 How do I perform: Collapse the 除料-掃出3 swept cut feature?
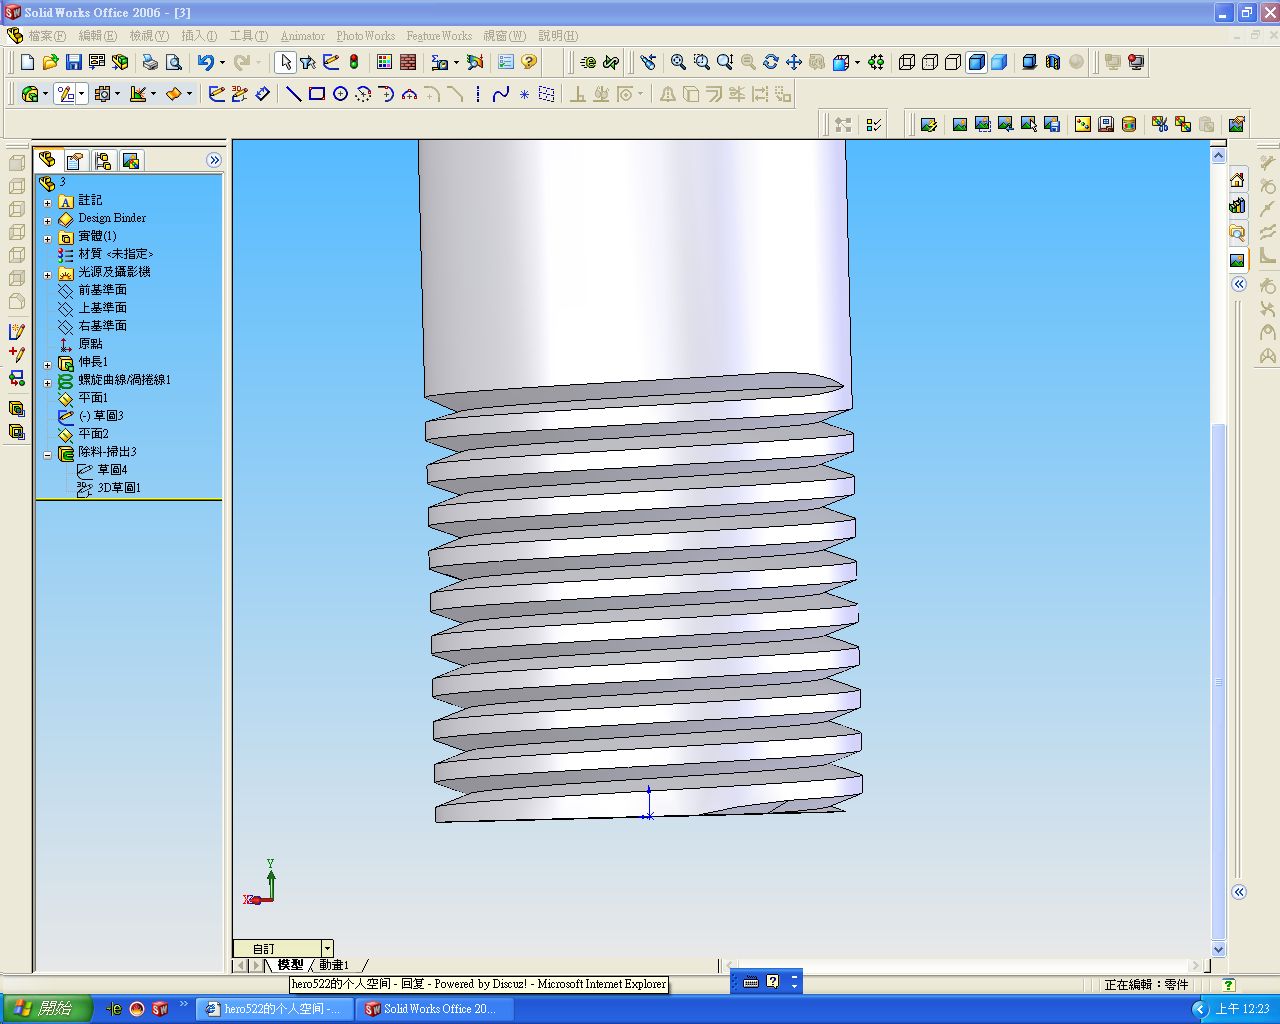47,454
